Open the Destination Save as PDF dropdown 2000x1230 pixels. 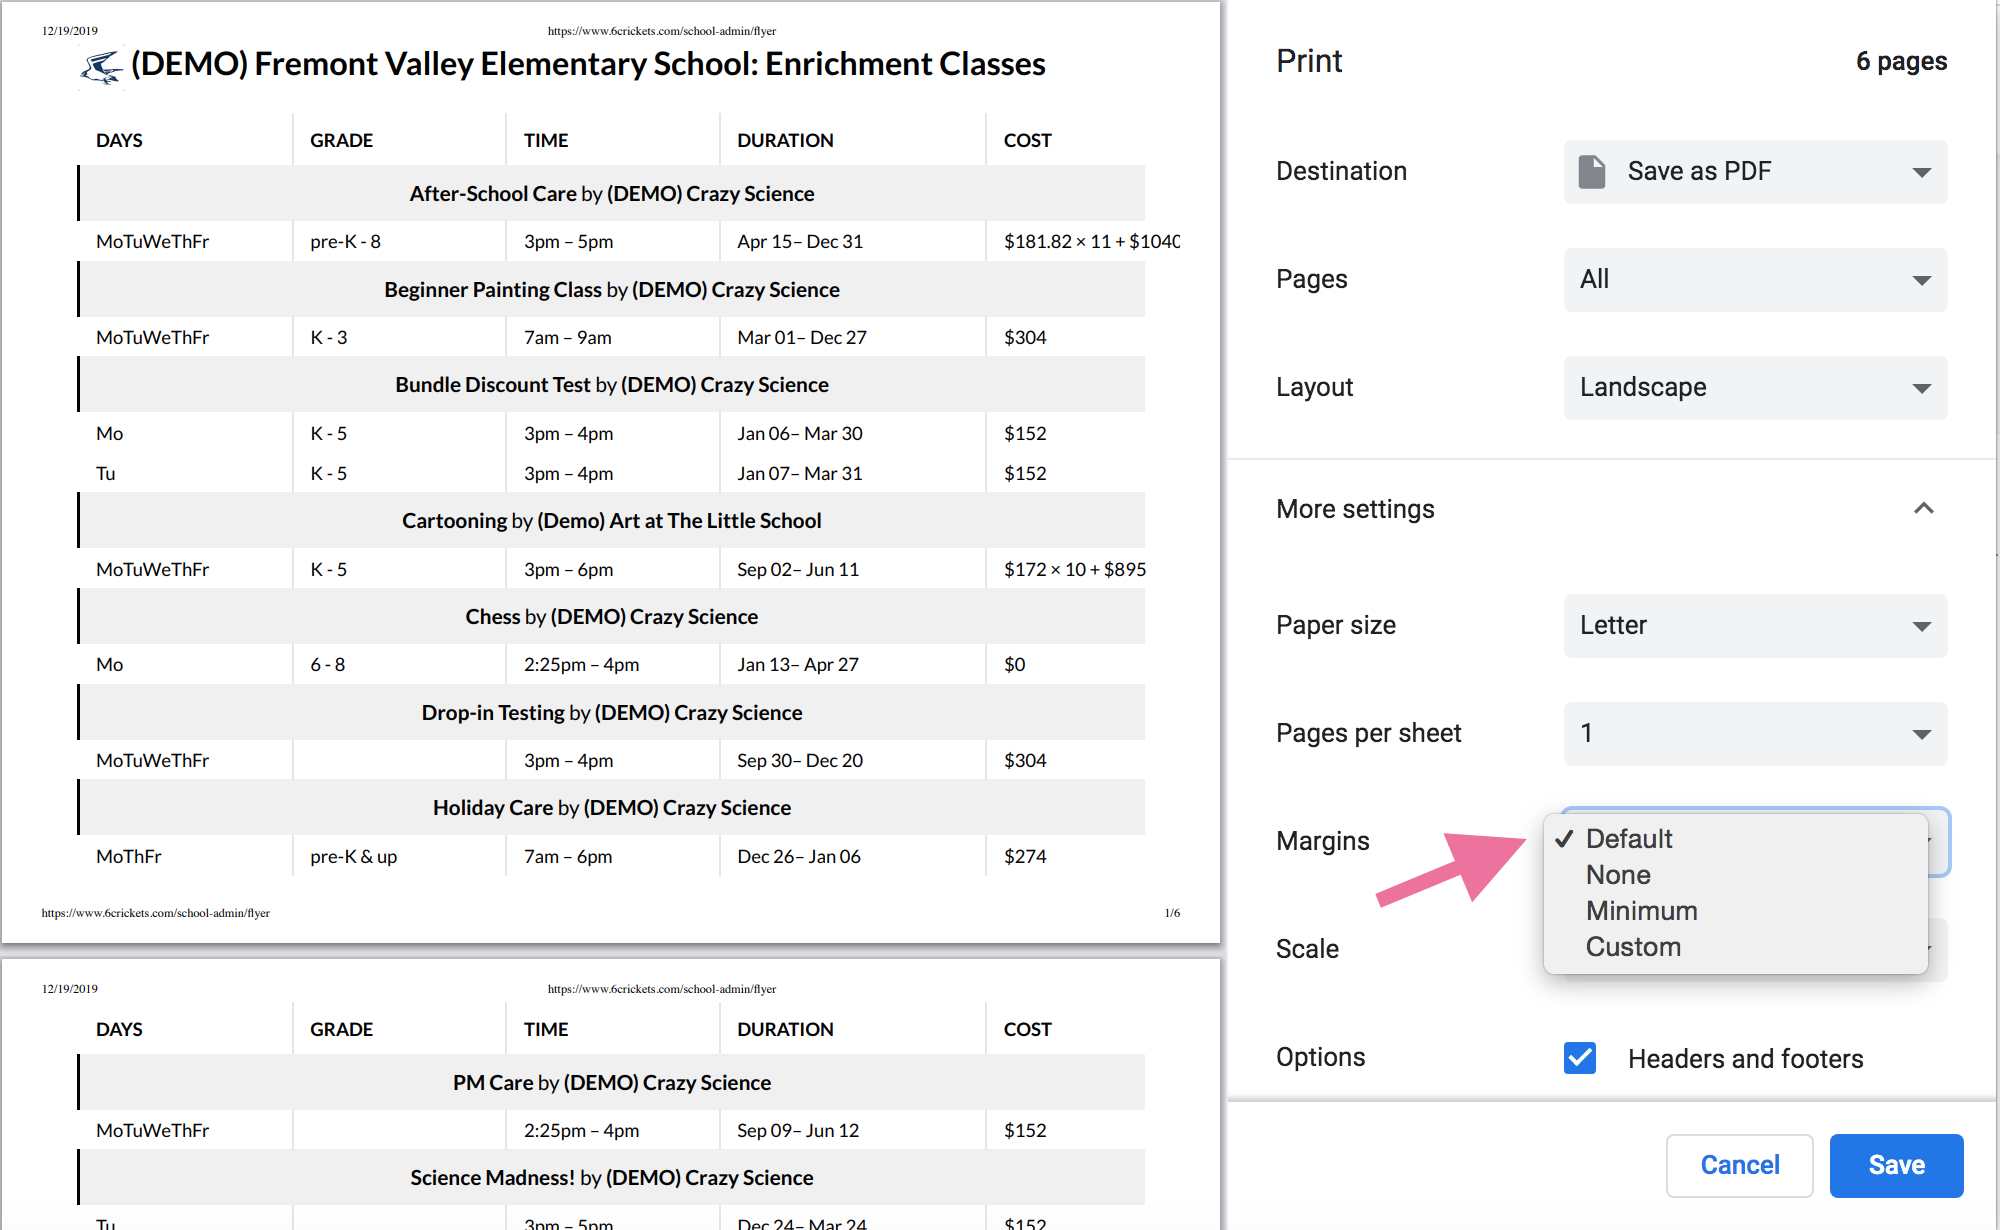coord(1755,172)
